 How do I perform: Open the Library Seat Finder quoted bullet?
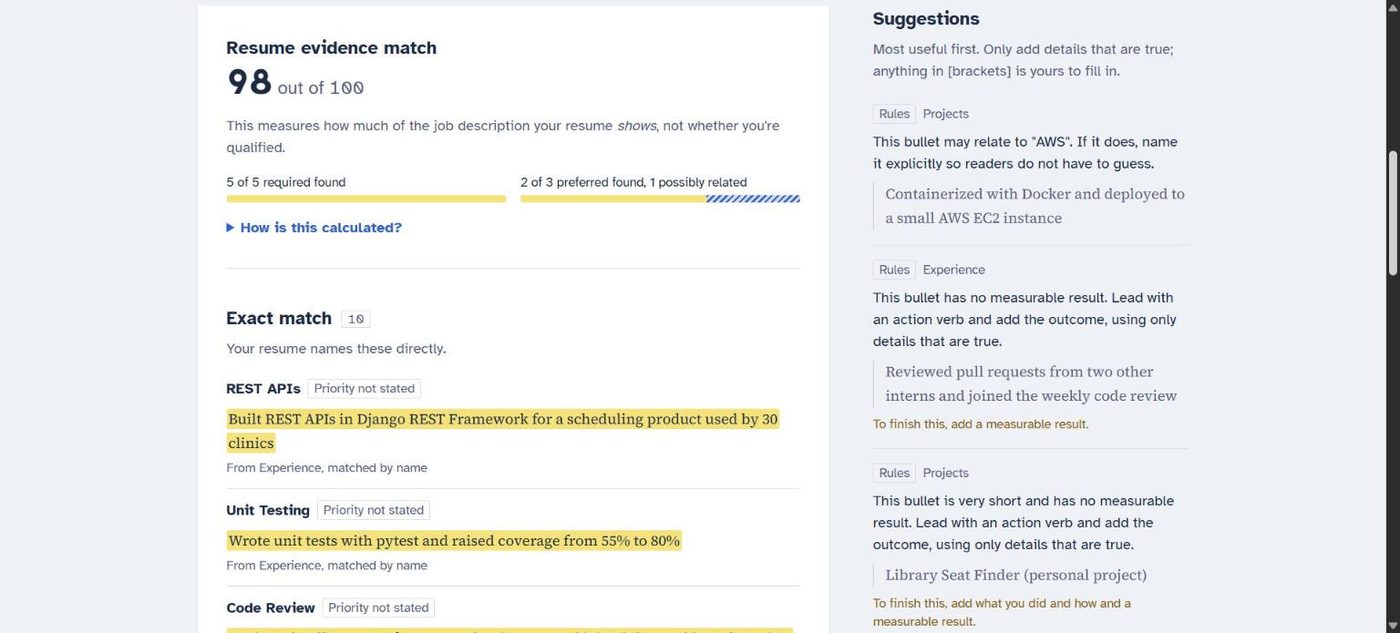[1016, 575]
